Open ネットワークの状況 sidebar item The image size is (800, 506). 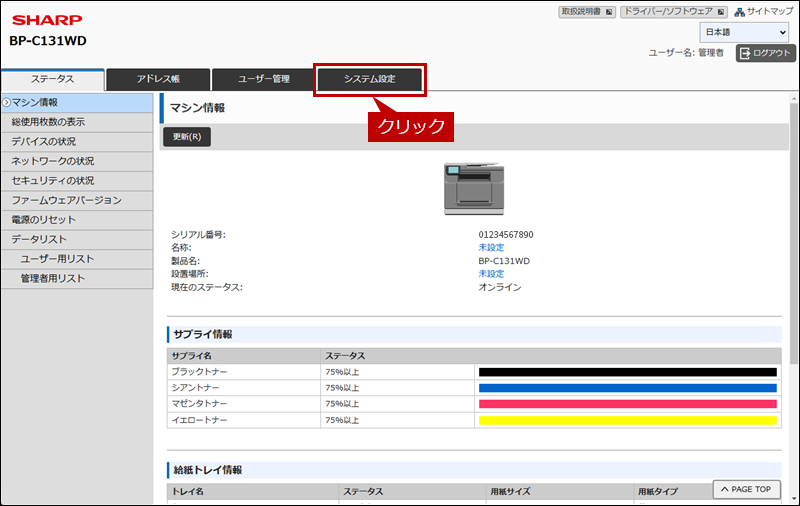click(x=77, y=161)
